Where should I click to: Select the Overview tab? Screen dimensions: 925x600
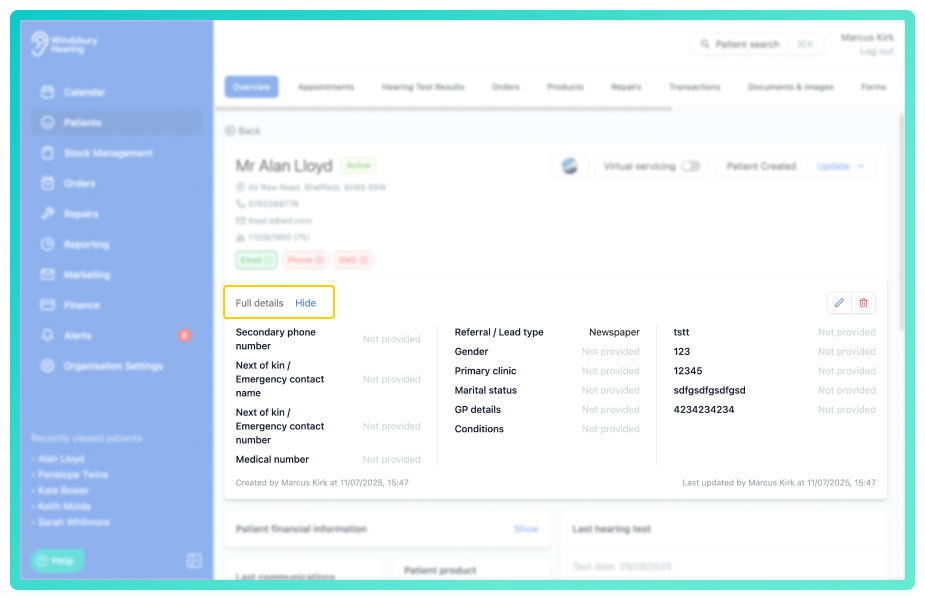click(x=251, y=87)
